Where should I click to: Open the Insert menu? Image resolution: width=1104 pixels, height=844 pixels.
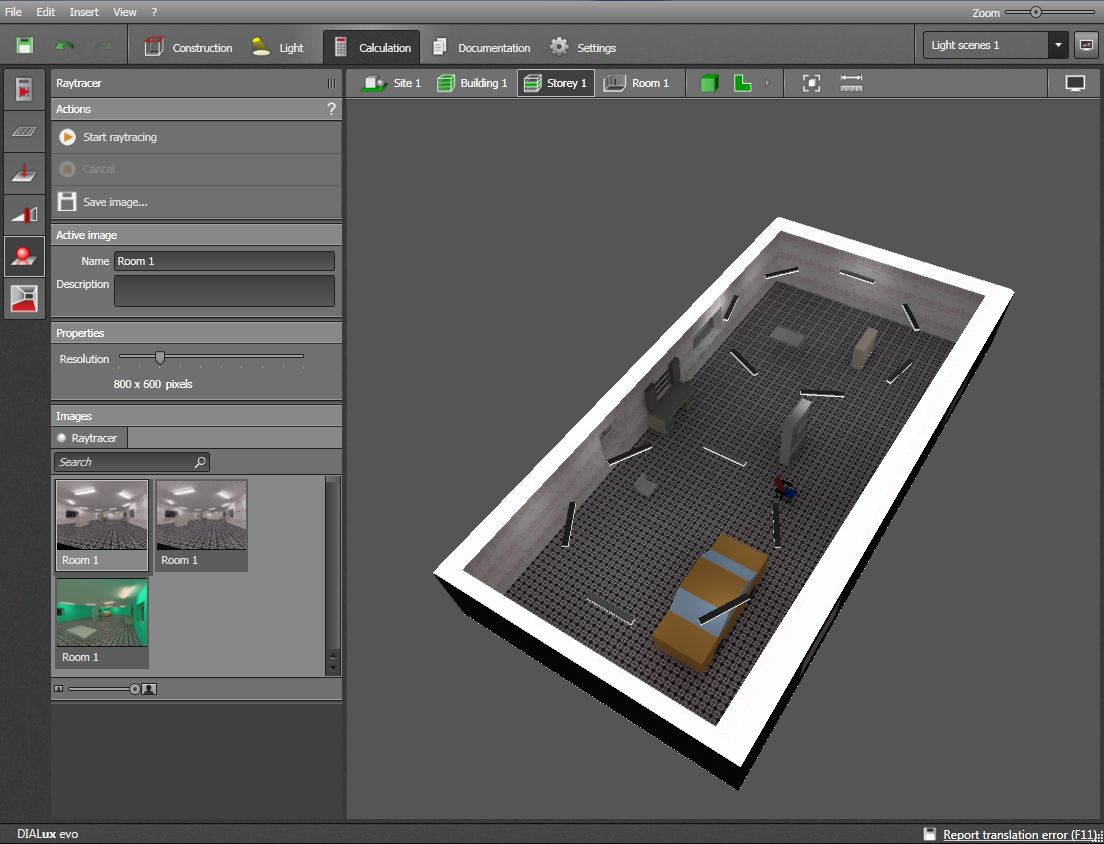point(84,12)
